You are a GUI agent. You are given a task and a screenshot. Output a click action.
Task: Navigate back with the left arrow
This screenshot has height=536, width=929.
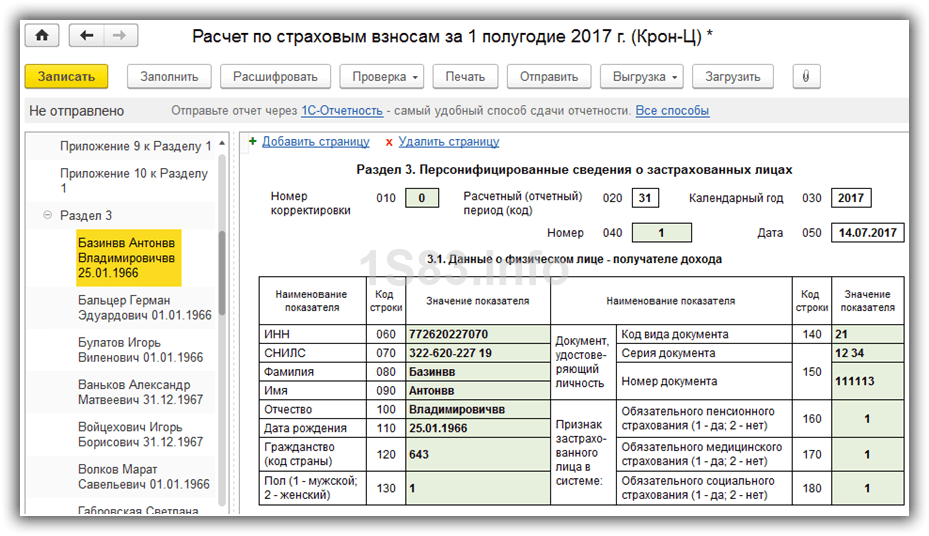point(87,36)
